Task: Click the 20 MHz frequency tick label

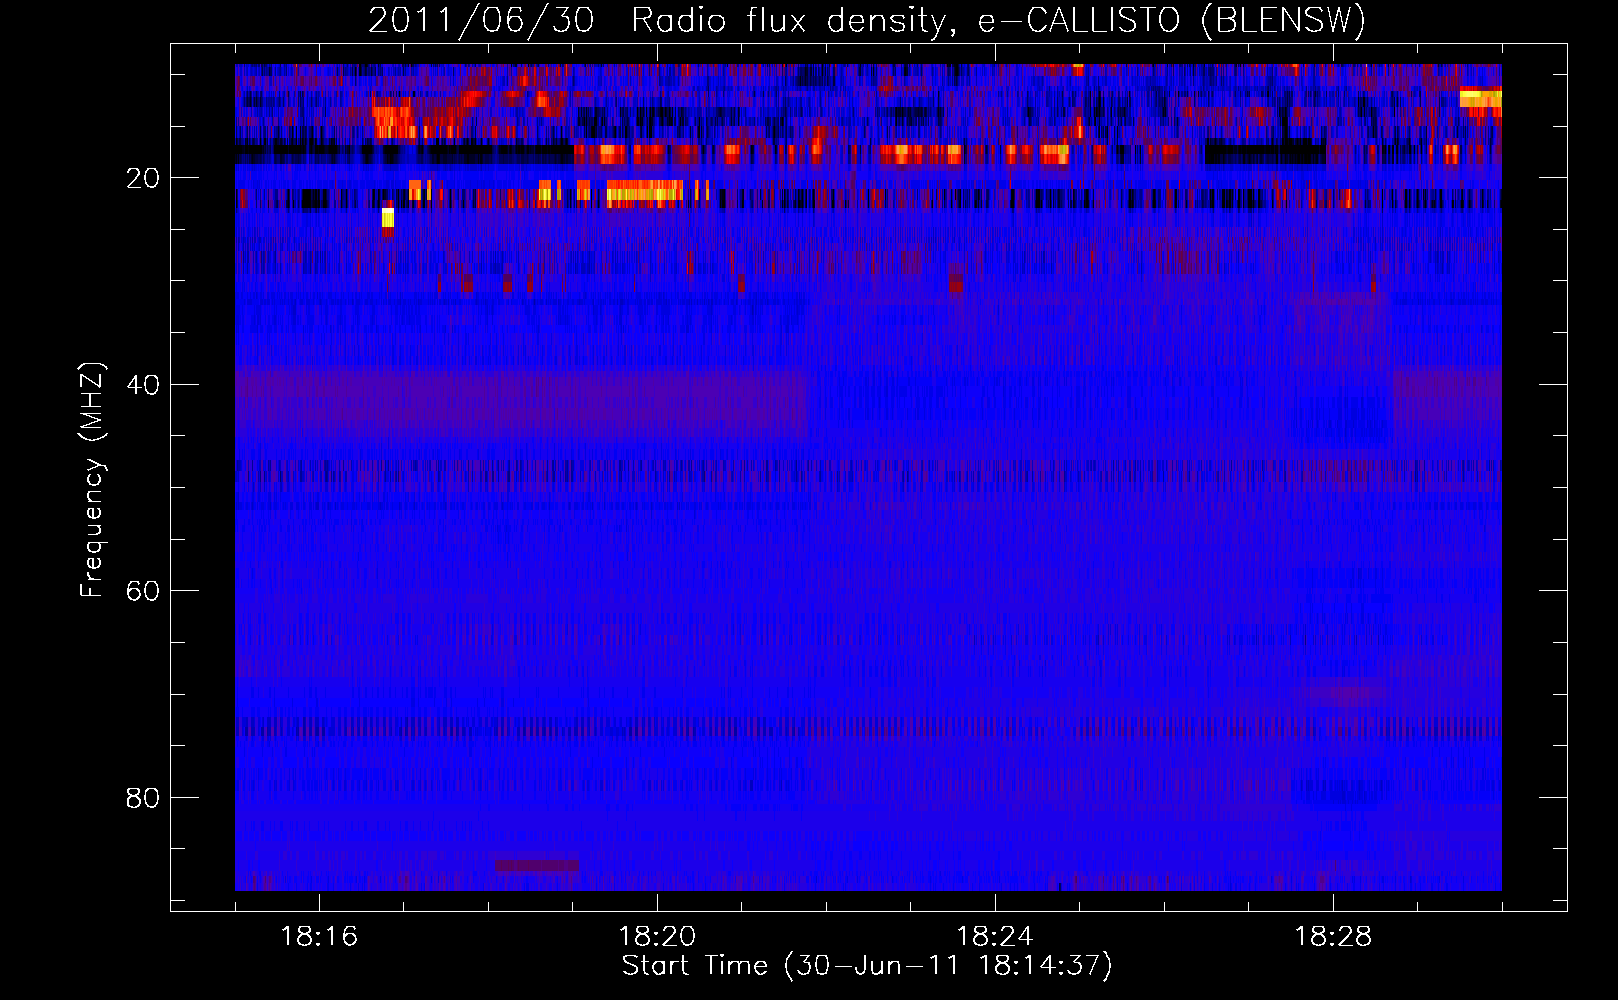Action: coord(143,179)
